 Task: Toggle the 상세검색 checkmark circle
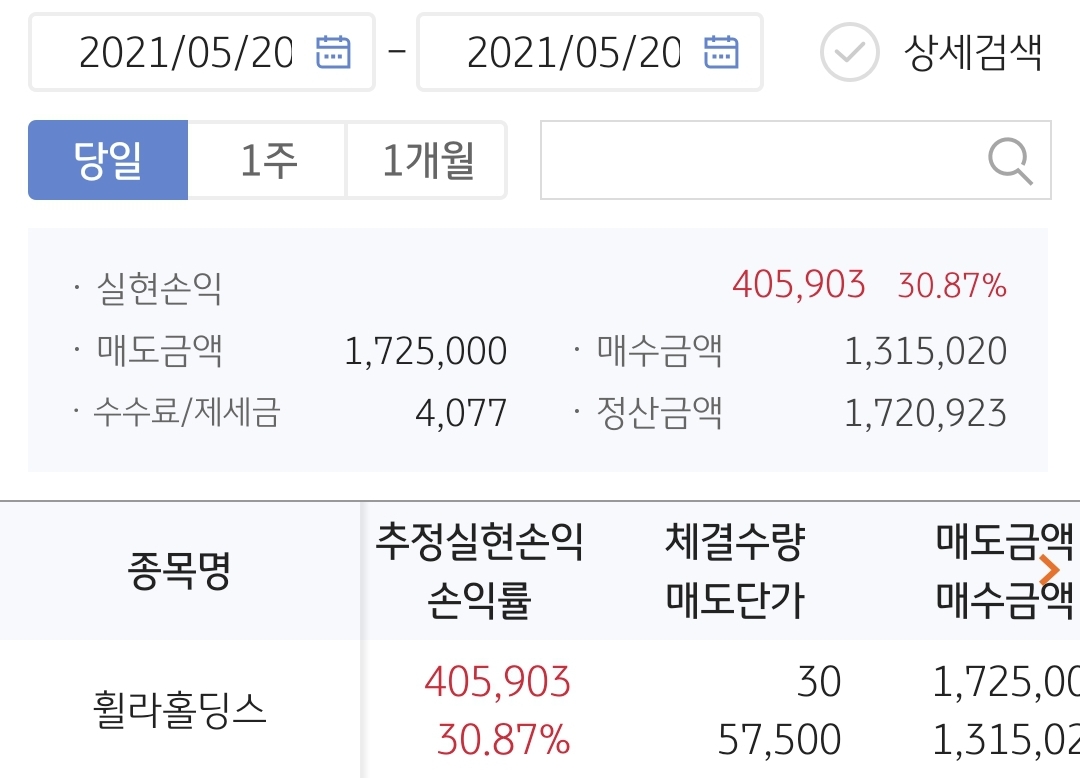coord(849,52)
